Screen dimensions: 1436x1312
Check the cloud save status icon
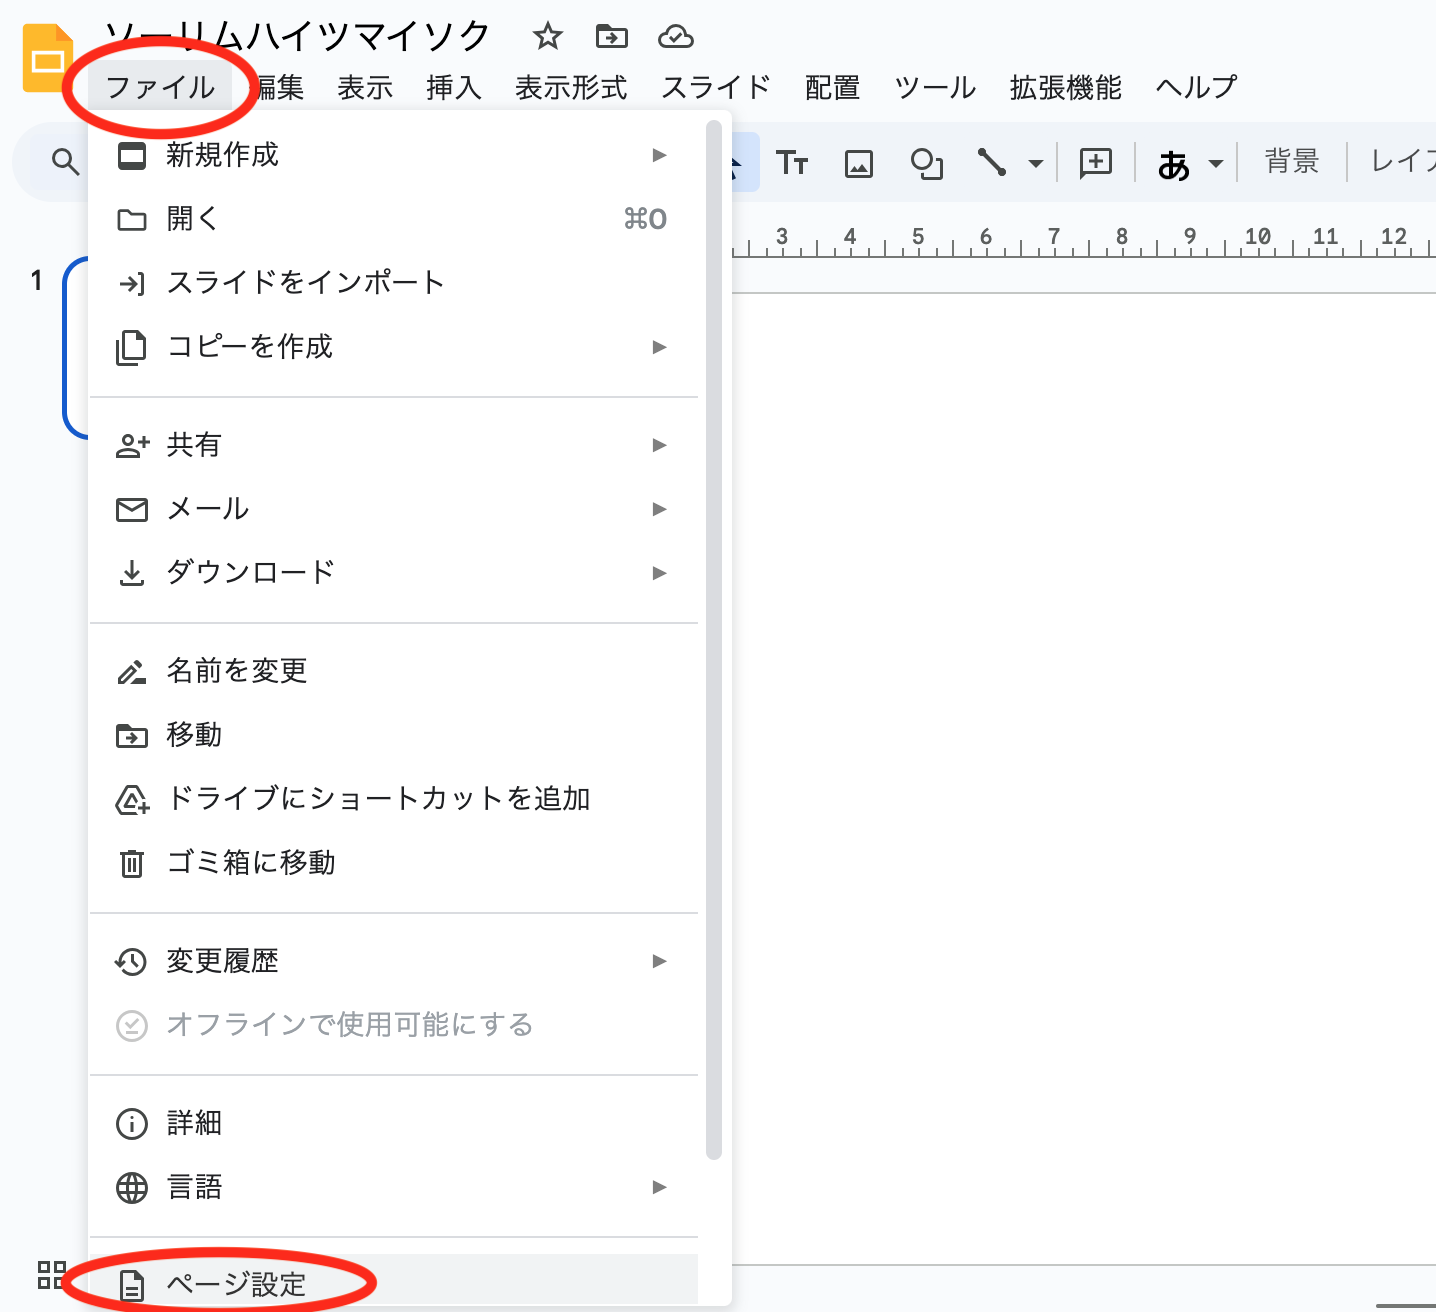676,37
